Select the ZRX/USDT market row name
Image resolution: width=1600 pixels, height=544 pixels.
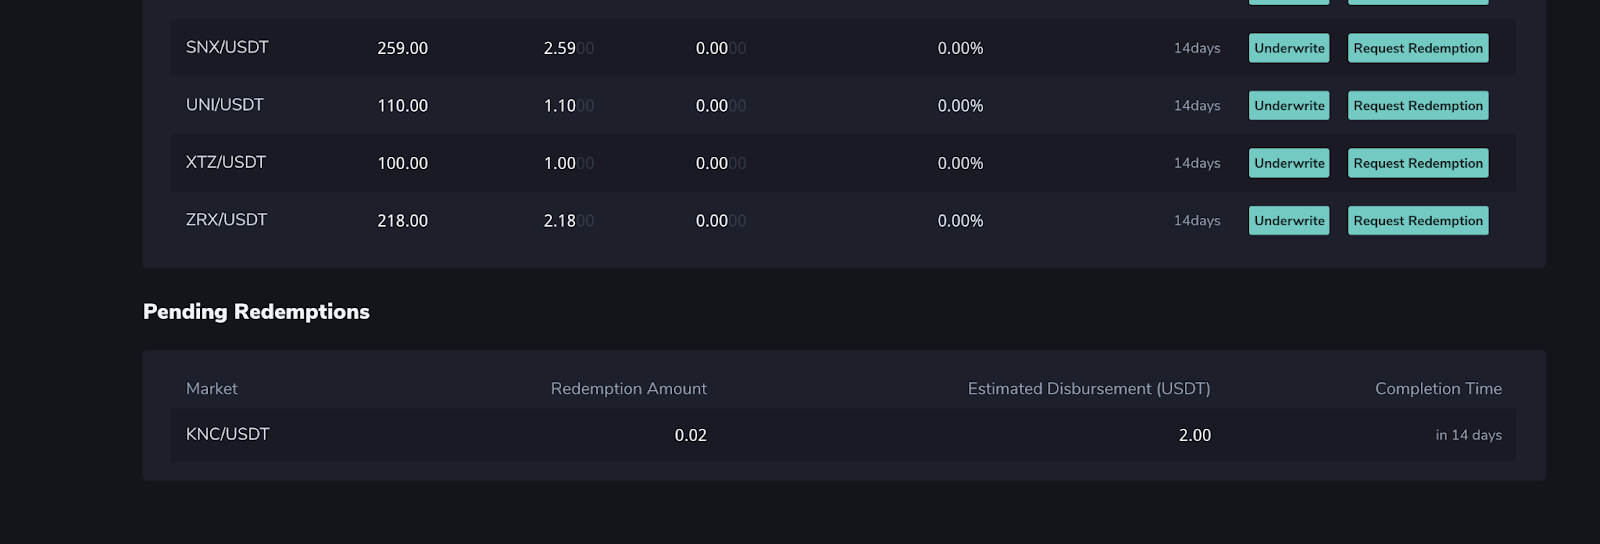[x=227, y=220]
